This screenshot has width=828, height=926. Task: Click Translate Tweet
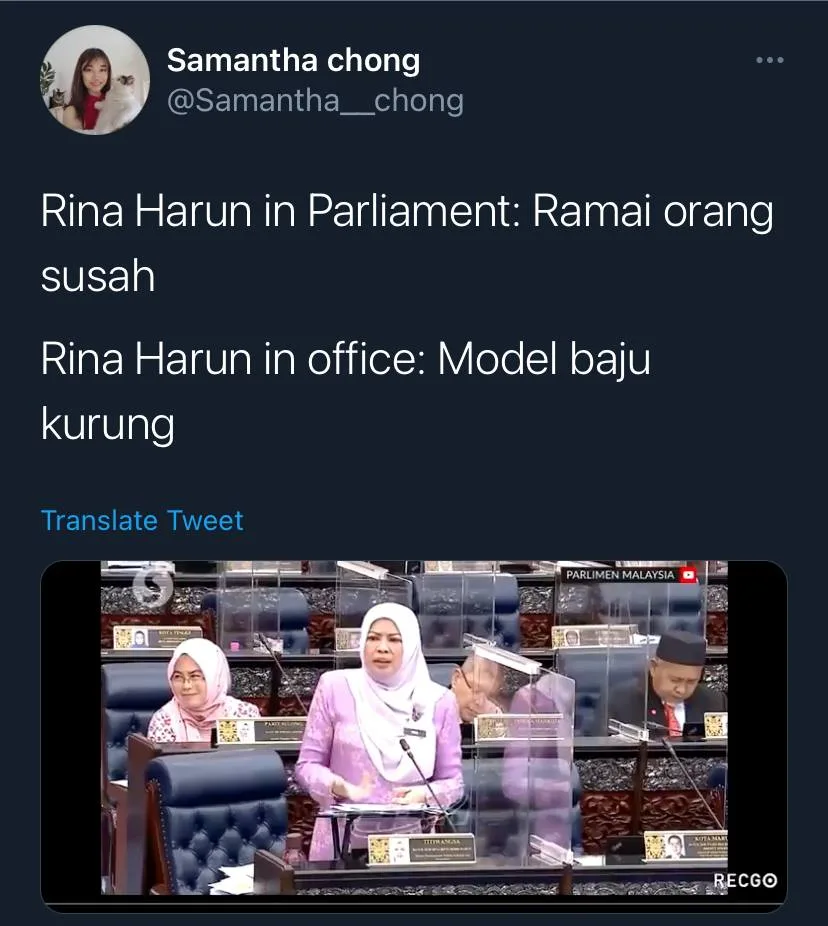click(x=142, y=520)
